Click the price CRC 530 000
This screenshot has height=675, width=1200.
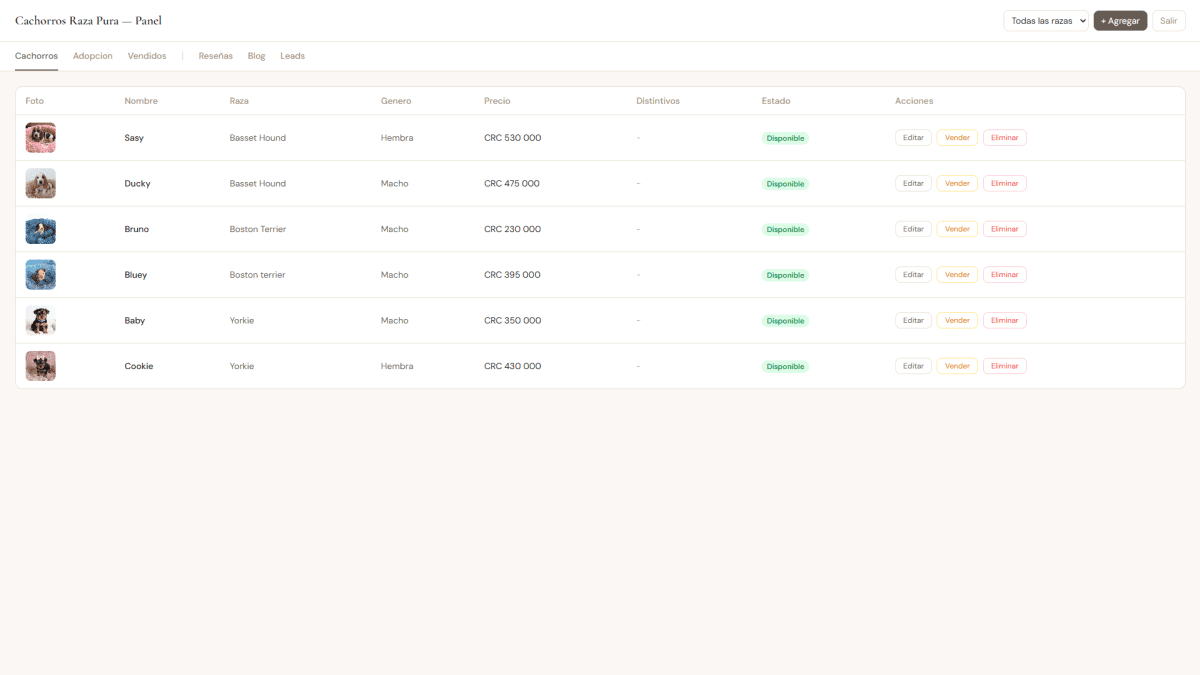(x=513, y=138)
